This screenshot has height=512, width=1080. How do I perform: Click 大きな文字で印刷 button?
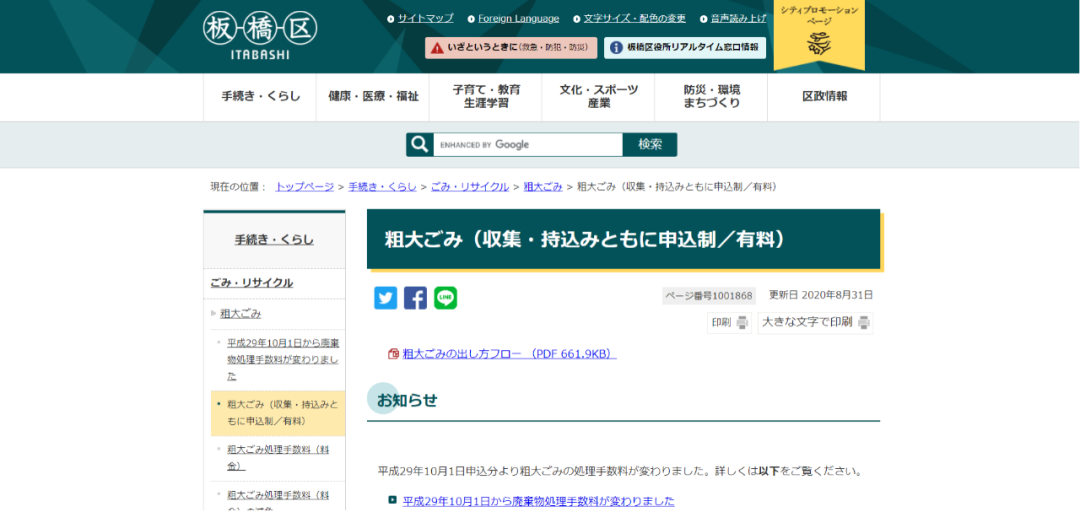[x=816, y=322]
